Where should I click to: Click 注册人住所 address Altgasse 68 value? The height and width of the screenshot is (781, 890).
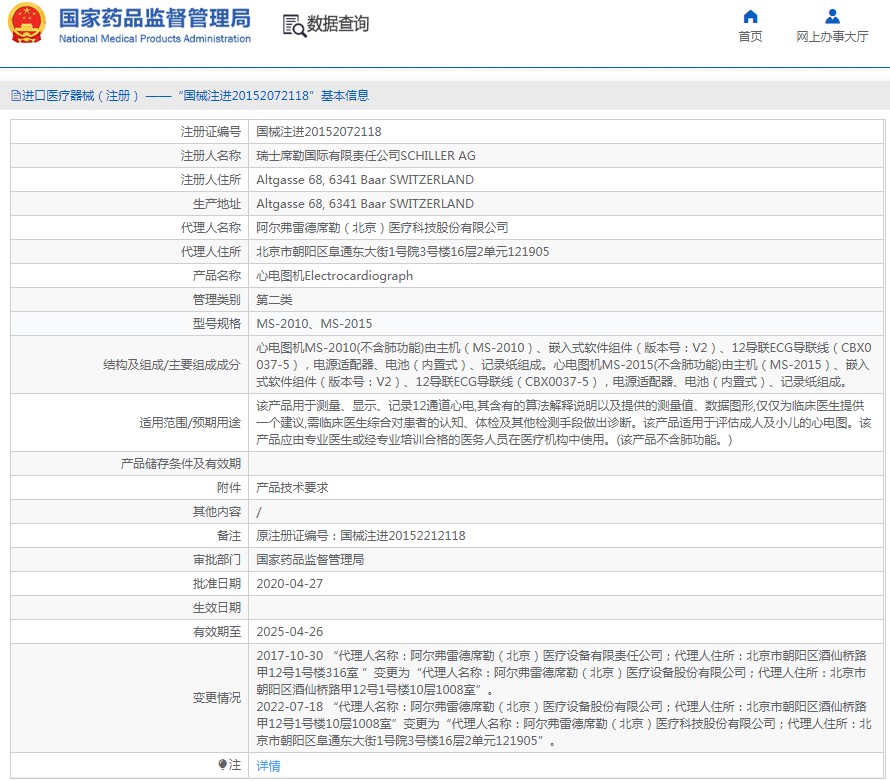click(365, 179)
